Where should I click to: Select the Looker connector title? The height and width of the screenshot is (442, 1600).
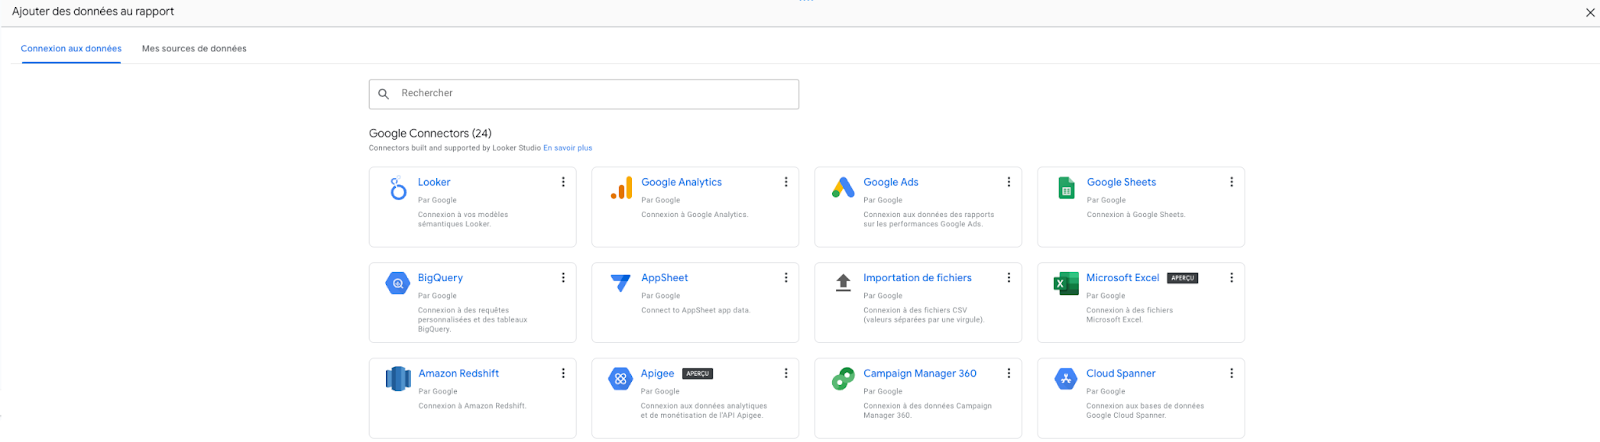(434, 182)
